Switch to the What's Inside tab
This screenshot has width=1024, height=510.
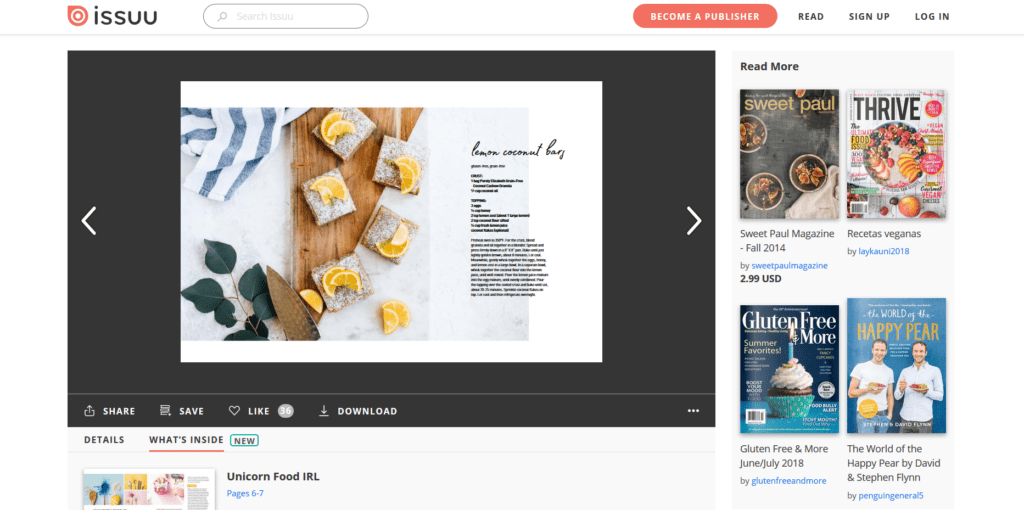pyautogui.click(x=186, y=440)
